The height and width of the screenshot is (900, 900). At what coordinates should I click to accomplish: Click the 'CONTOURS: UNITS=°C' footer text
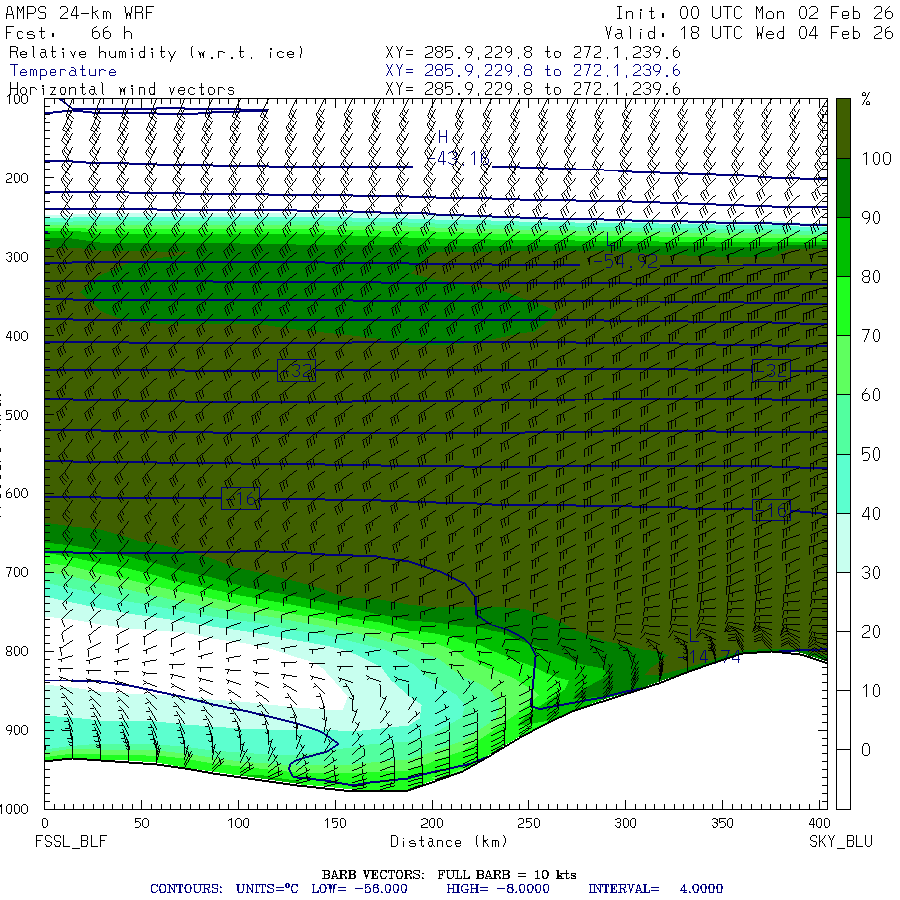pos(224,889)
